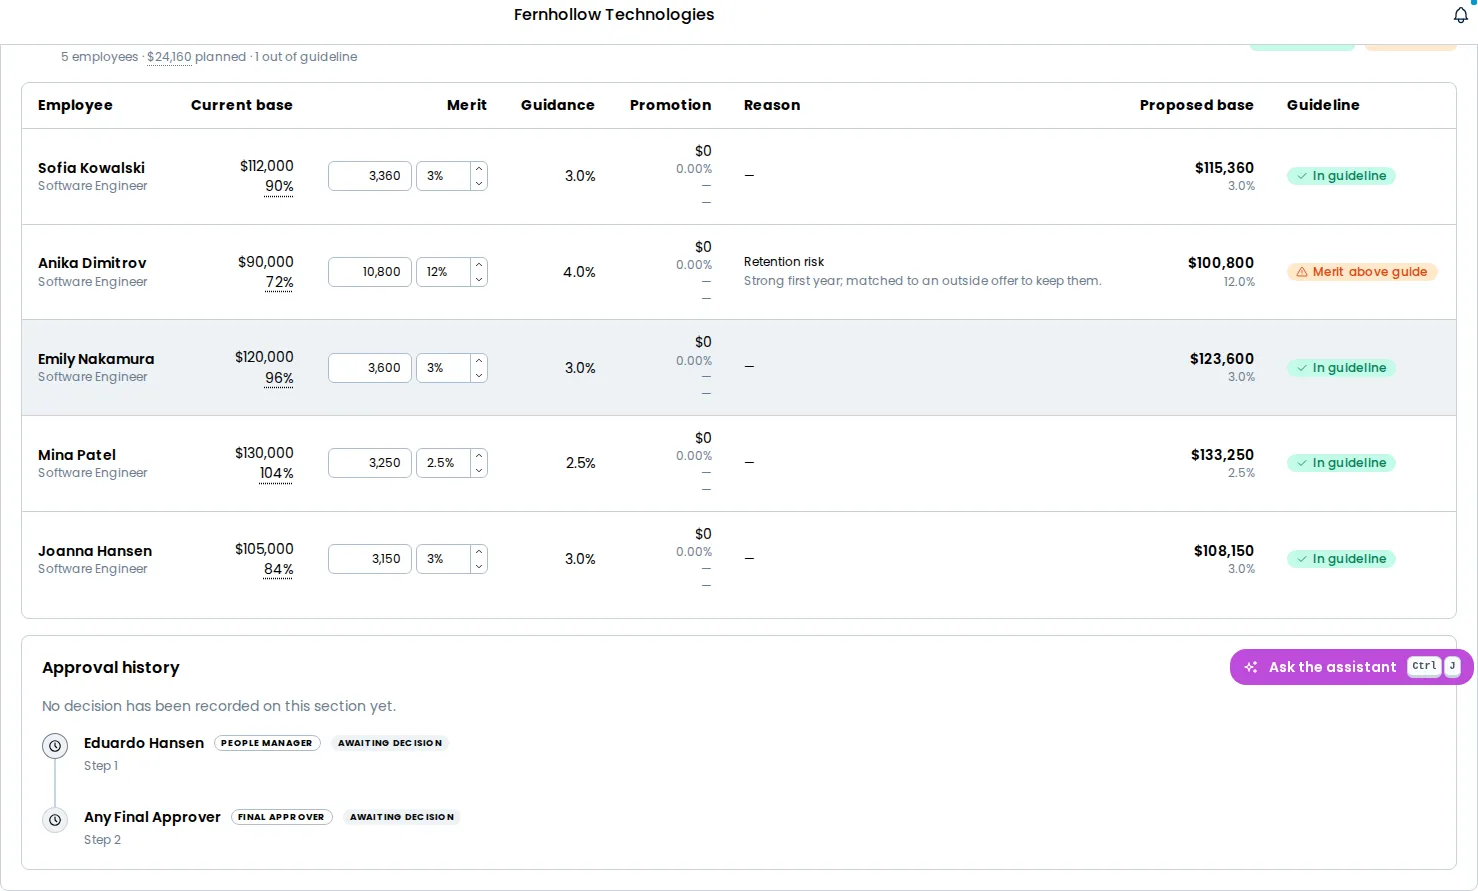
Task: Click Emily Nakamura's 96% compa-ratio
Action: (x=279, y=379)
